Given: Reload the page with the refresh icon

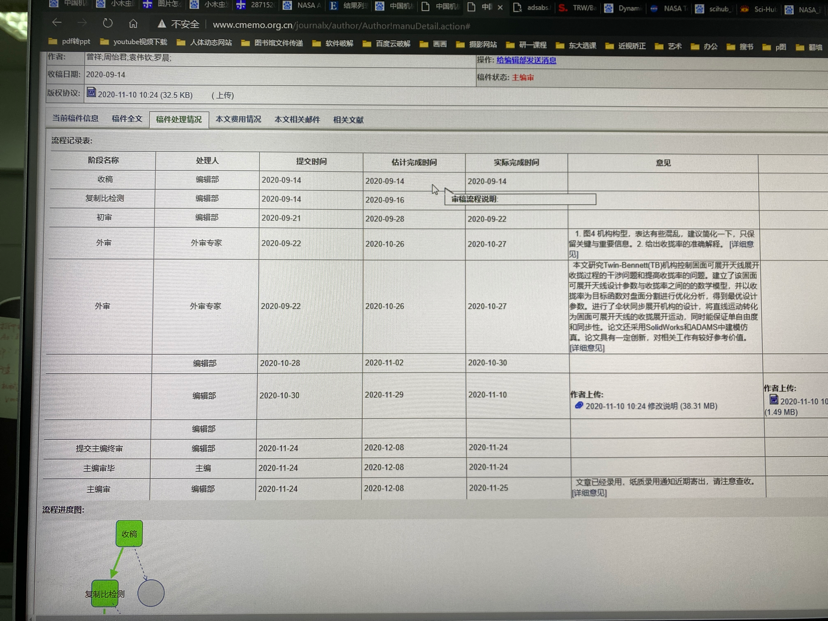Looking at the screenshot, I should (108, 23).
